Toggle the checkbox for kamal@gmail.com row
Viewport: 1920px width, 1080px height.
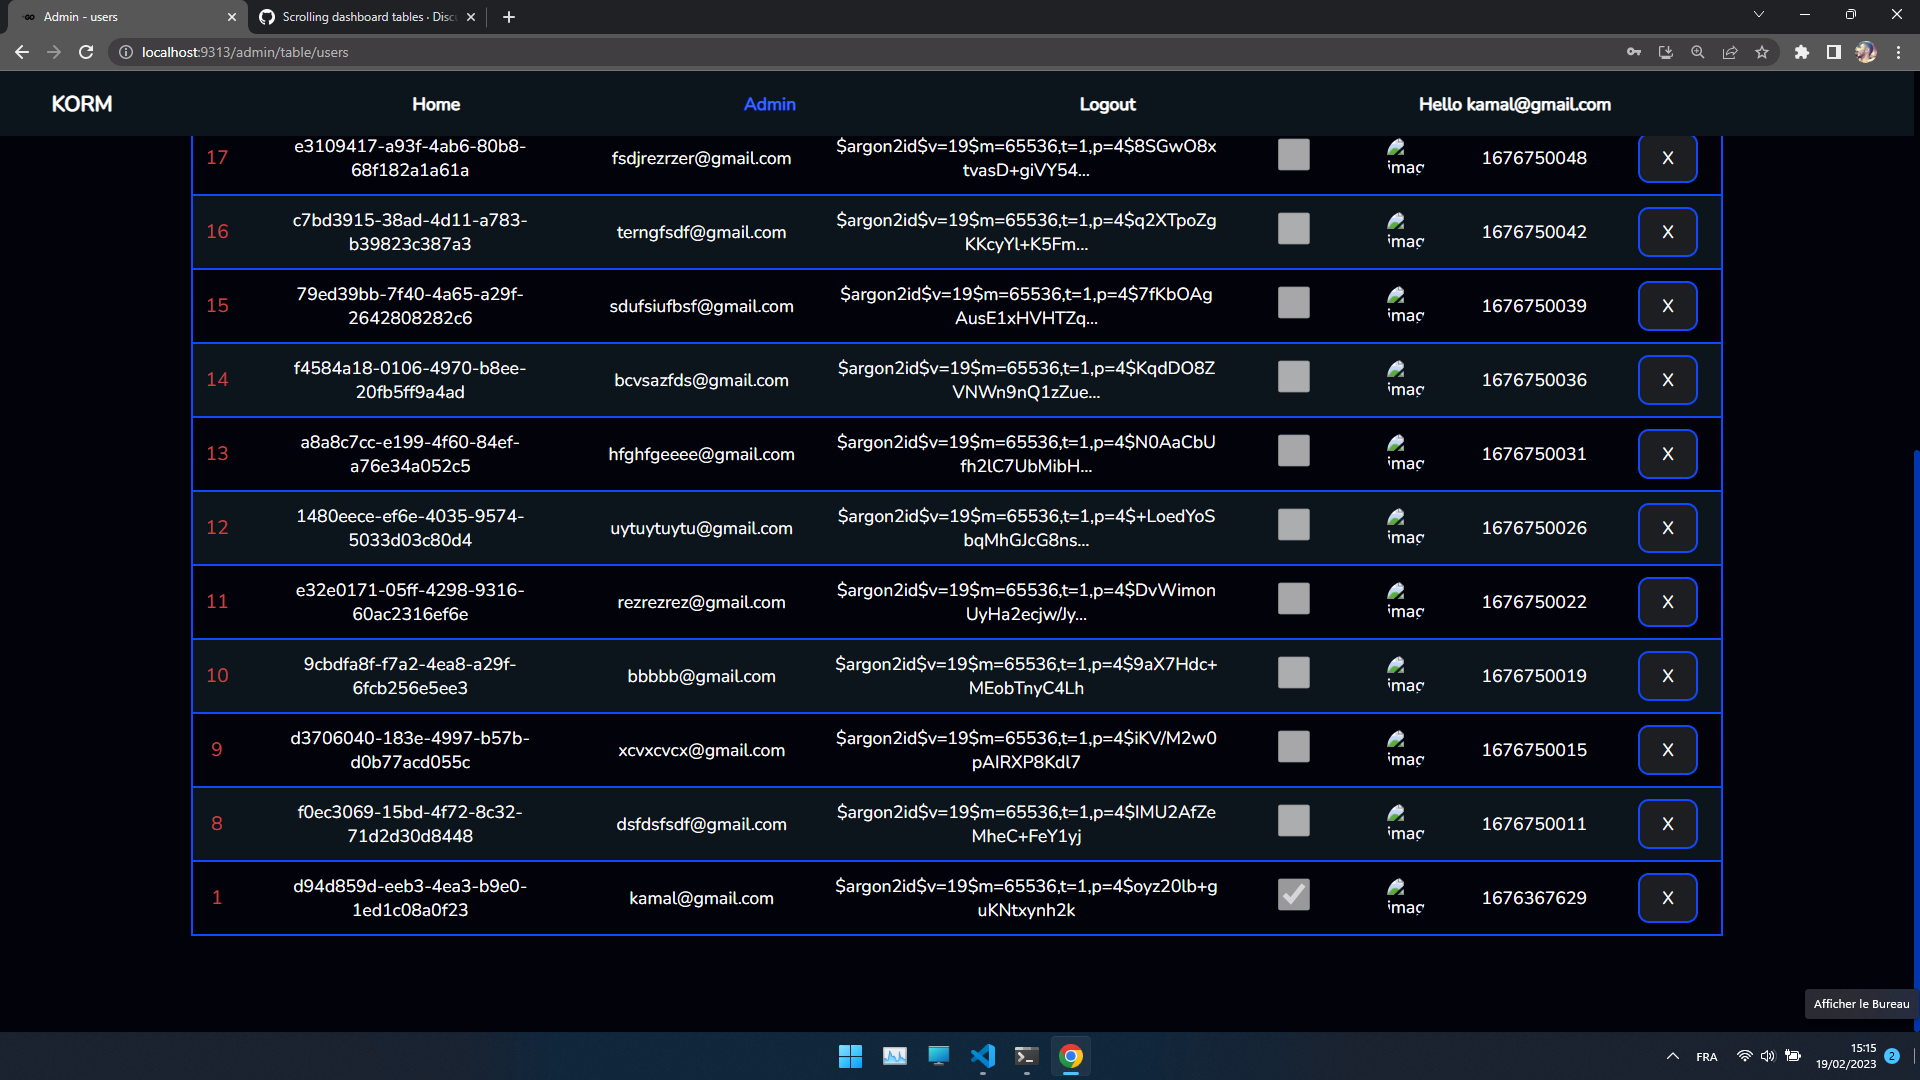coord(1293,895)
